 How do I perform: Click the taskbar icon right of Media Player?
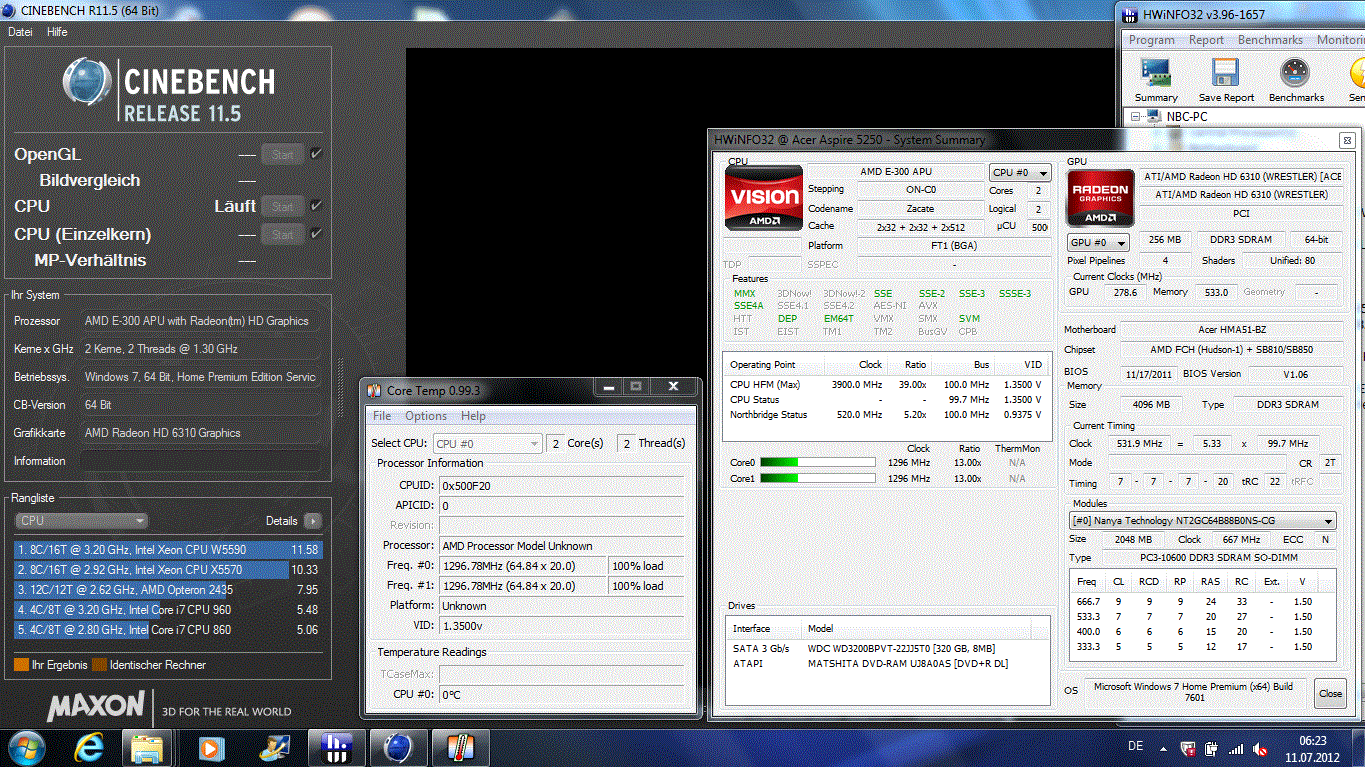pyautogui.click(x=272, y=746)
